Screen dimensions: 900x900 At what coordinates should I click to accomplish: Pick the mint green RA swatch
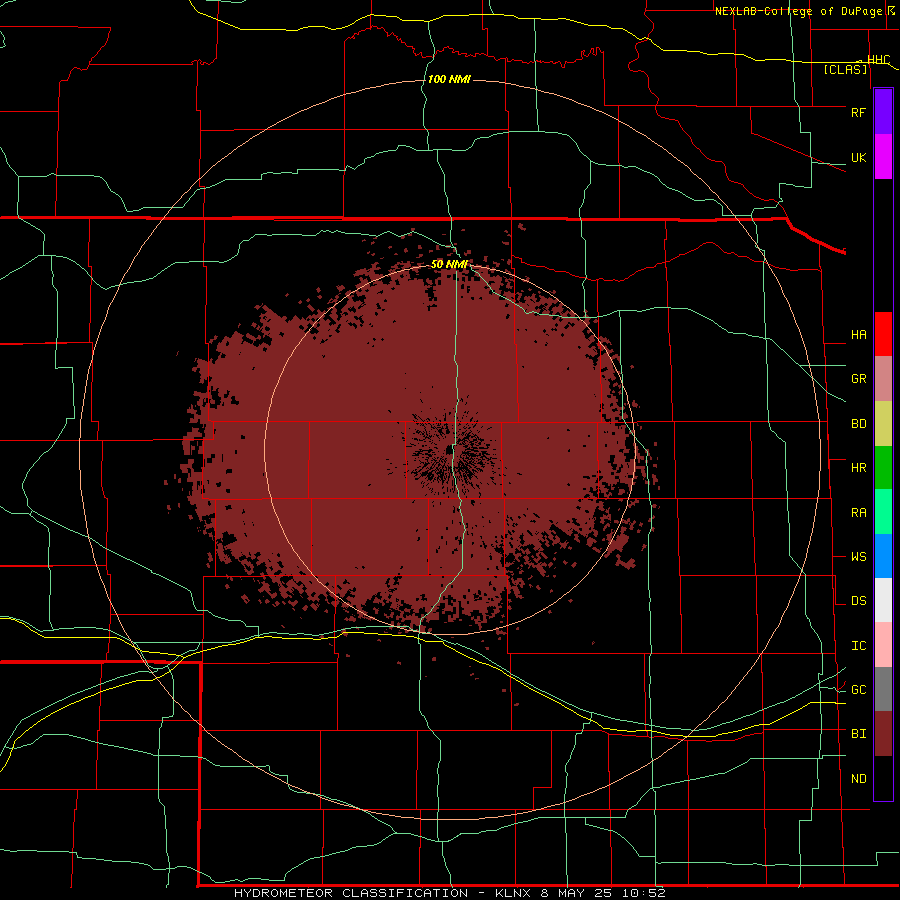[x=883, y=512]
